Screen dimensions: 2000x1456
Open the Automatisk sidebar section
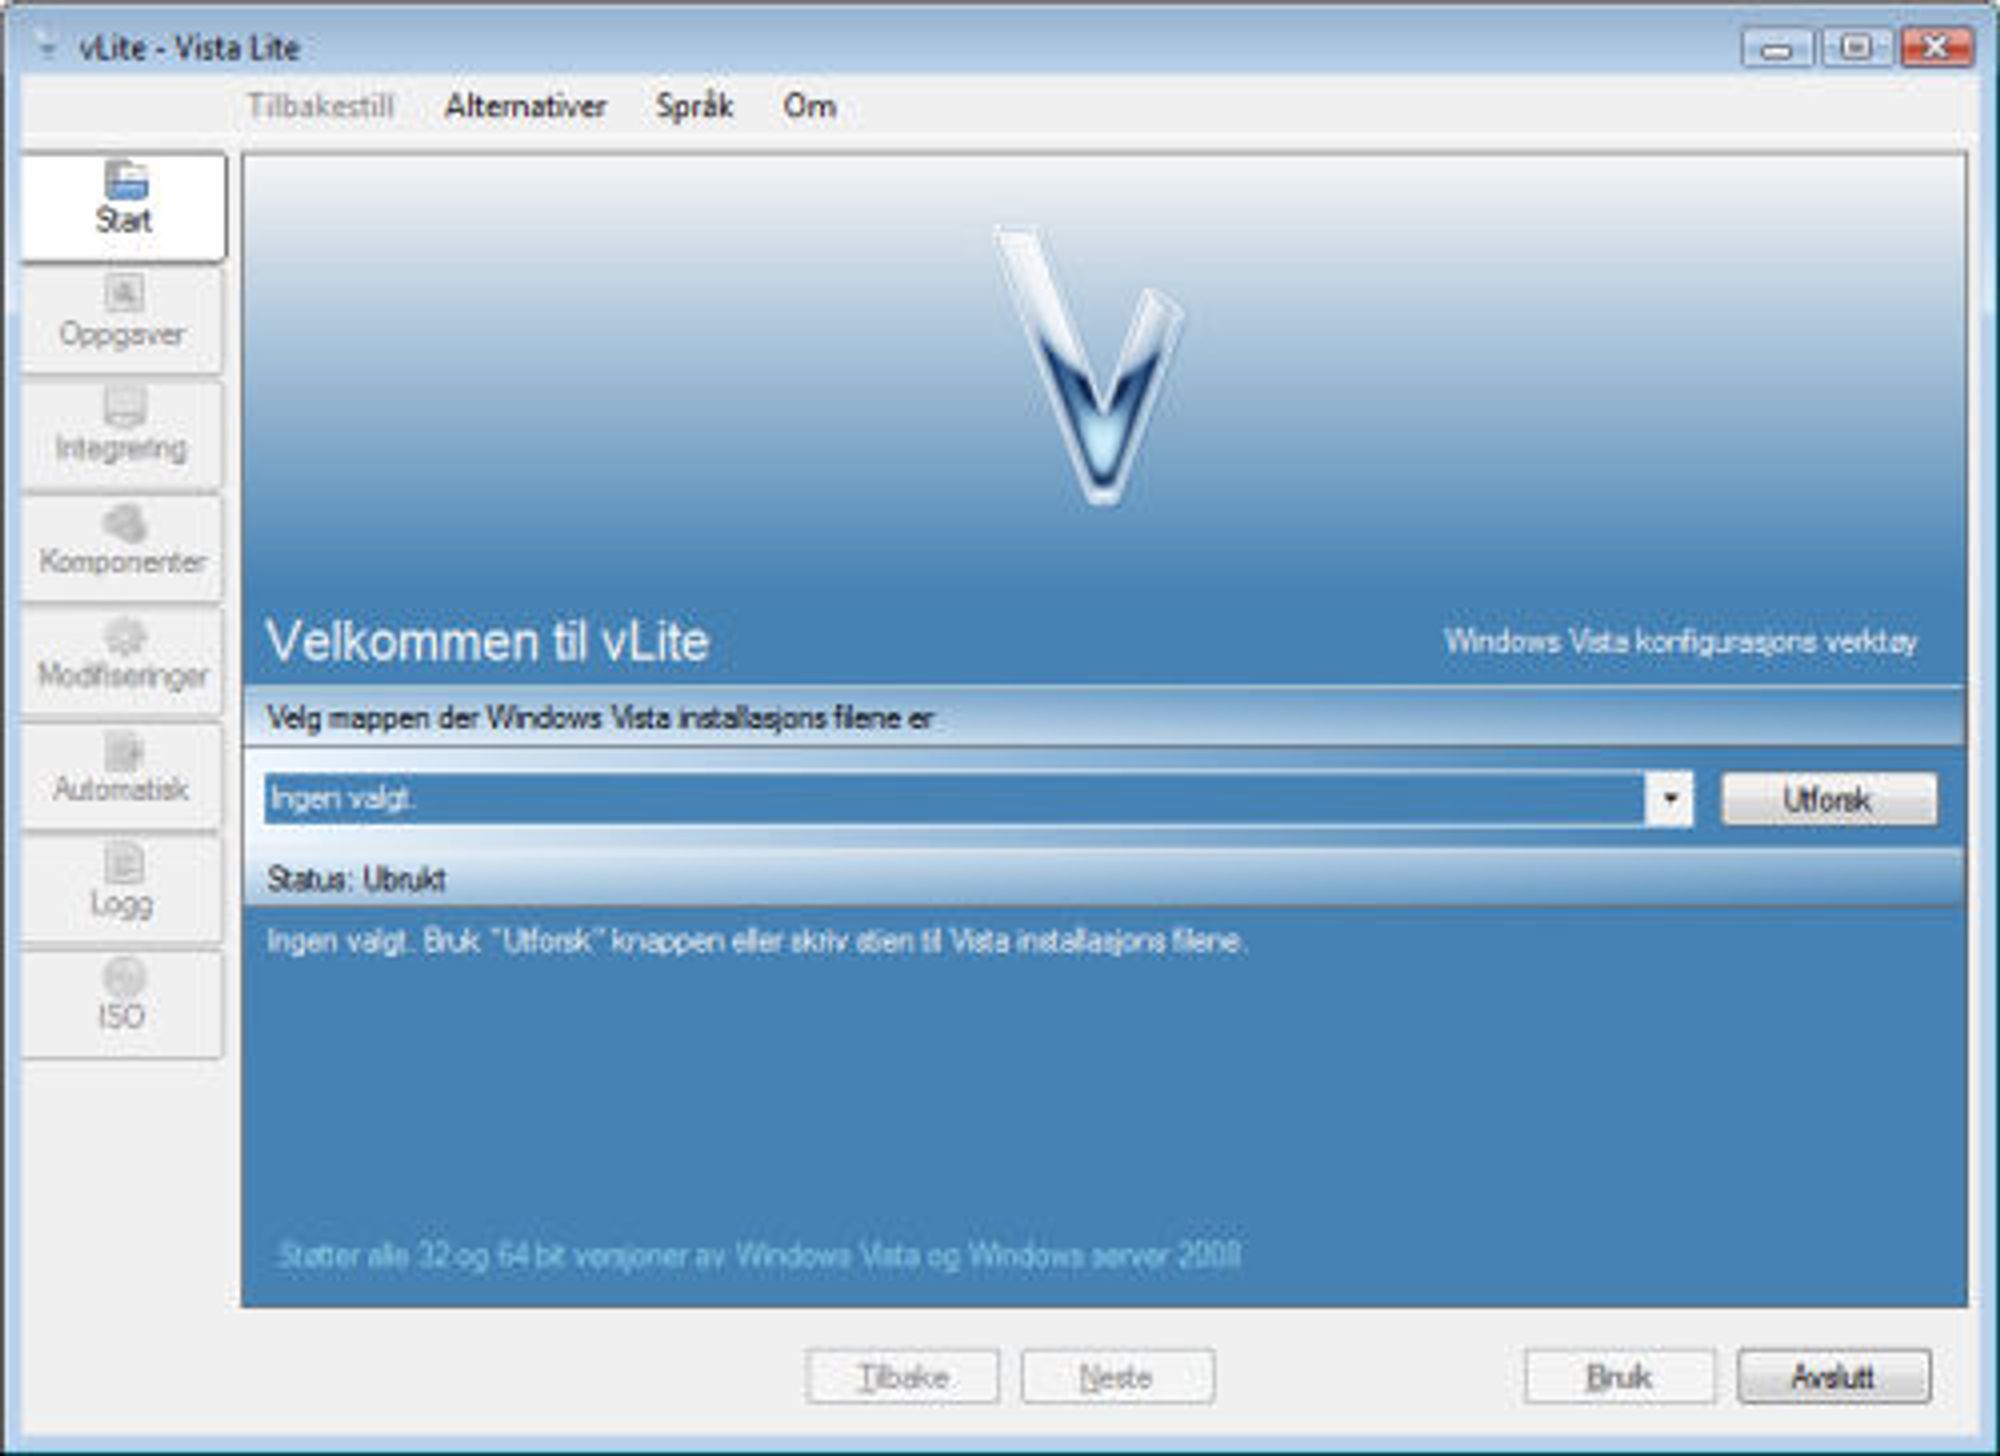pyautogui.click(x=122, y=776)
